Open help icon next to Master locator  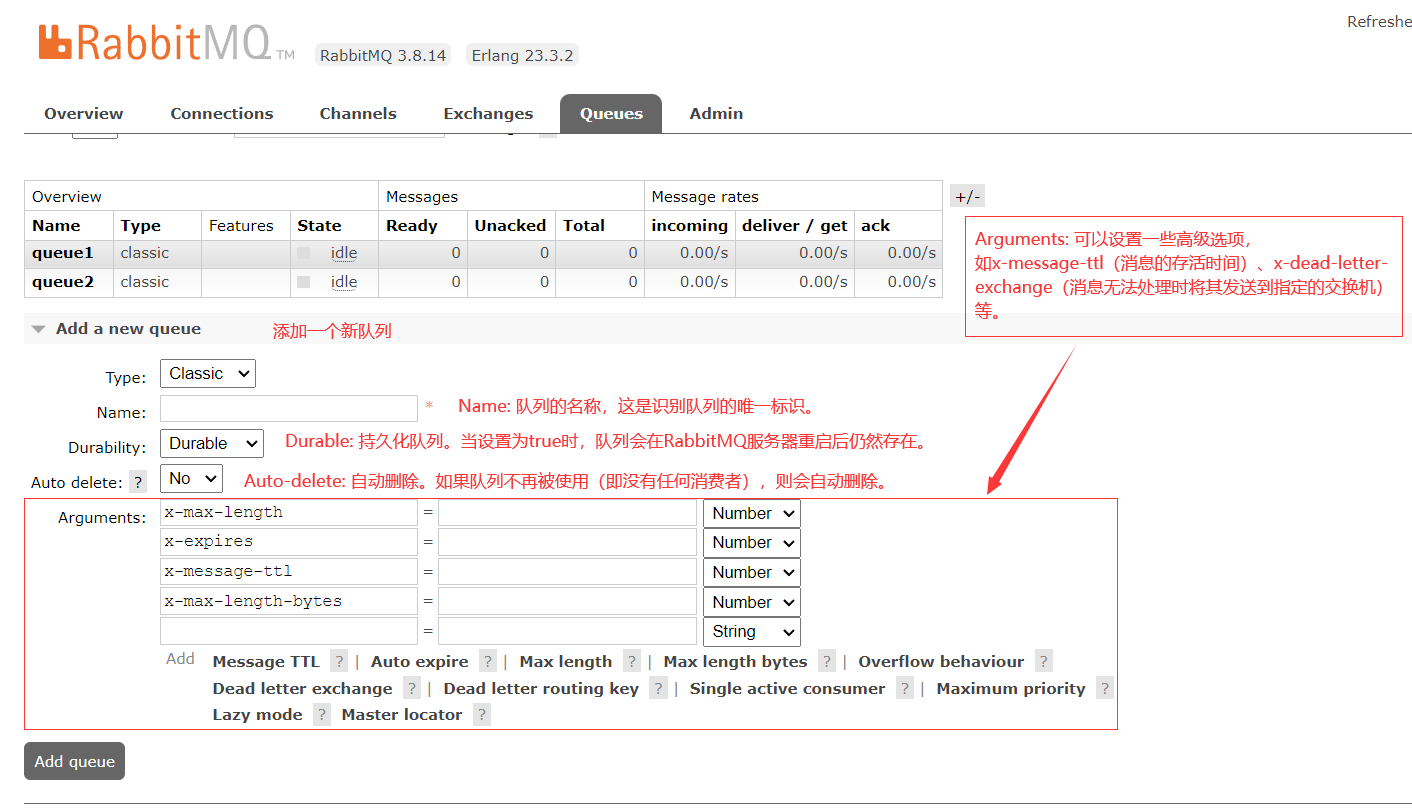[481, 714]
